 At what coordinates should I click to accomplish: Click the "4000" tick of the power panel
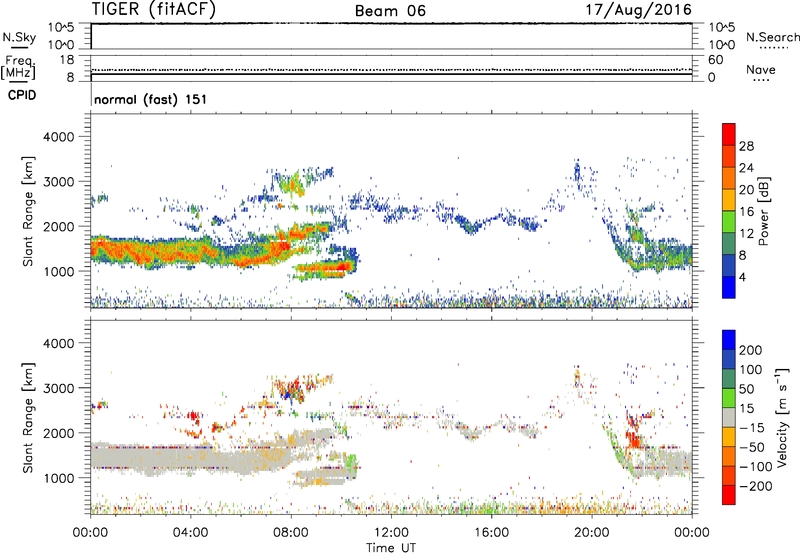(59, 137)
